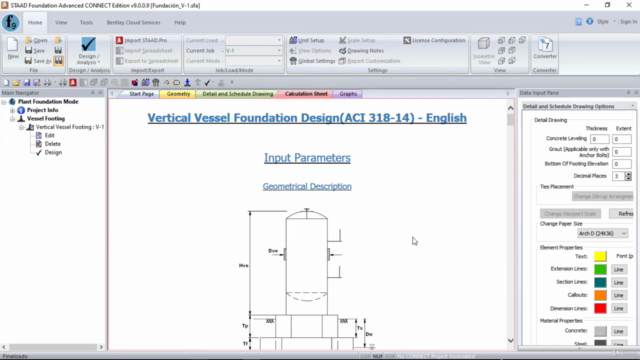Click Concrete Leveling thickness field
The width and height of the screenshot is (640, 360).
tap(600, 139)
